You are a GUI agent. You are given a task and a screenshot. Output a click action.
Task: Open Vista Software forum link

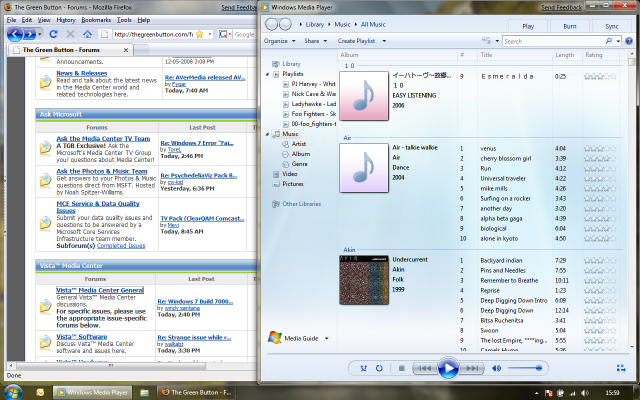[x=82, y=336]
